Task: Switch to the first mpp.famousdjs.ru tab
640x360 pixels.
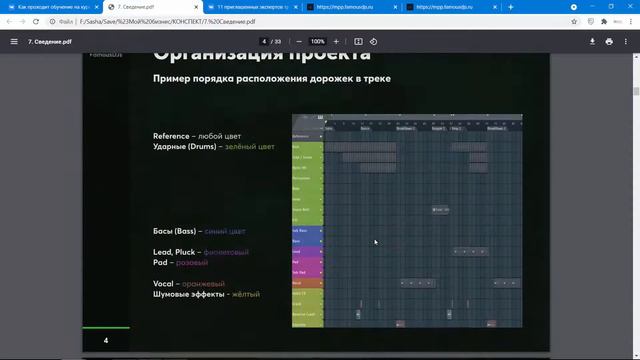Action: point(352,7)
